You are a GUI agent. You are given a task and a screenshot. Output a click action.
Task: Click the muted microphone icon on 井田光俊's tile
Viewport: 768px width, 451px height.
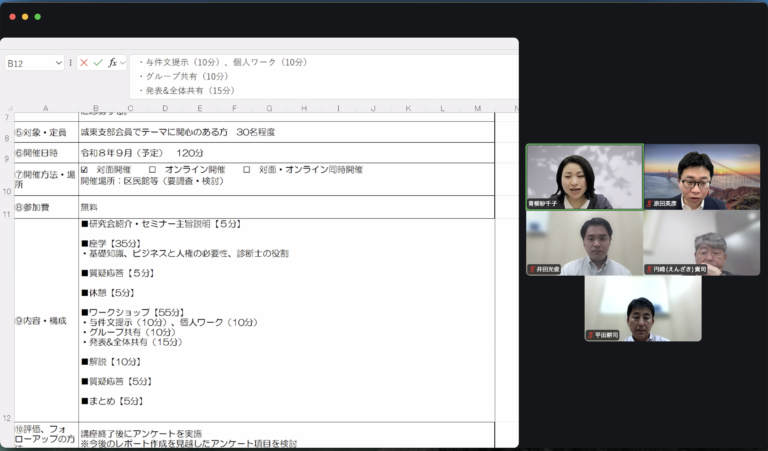click(x=532, y=269)
